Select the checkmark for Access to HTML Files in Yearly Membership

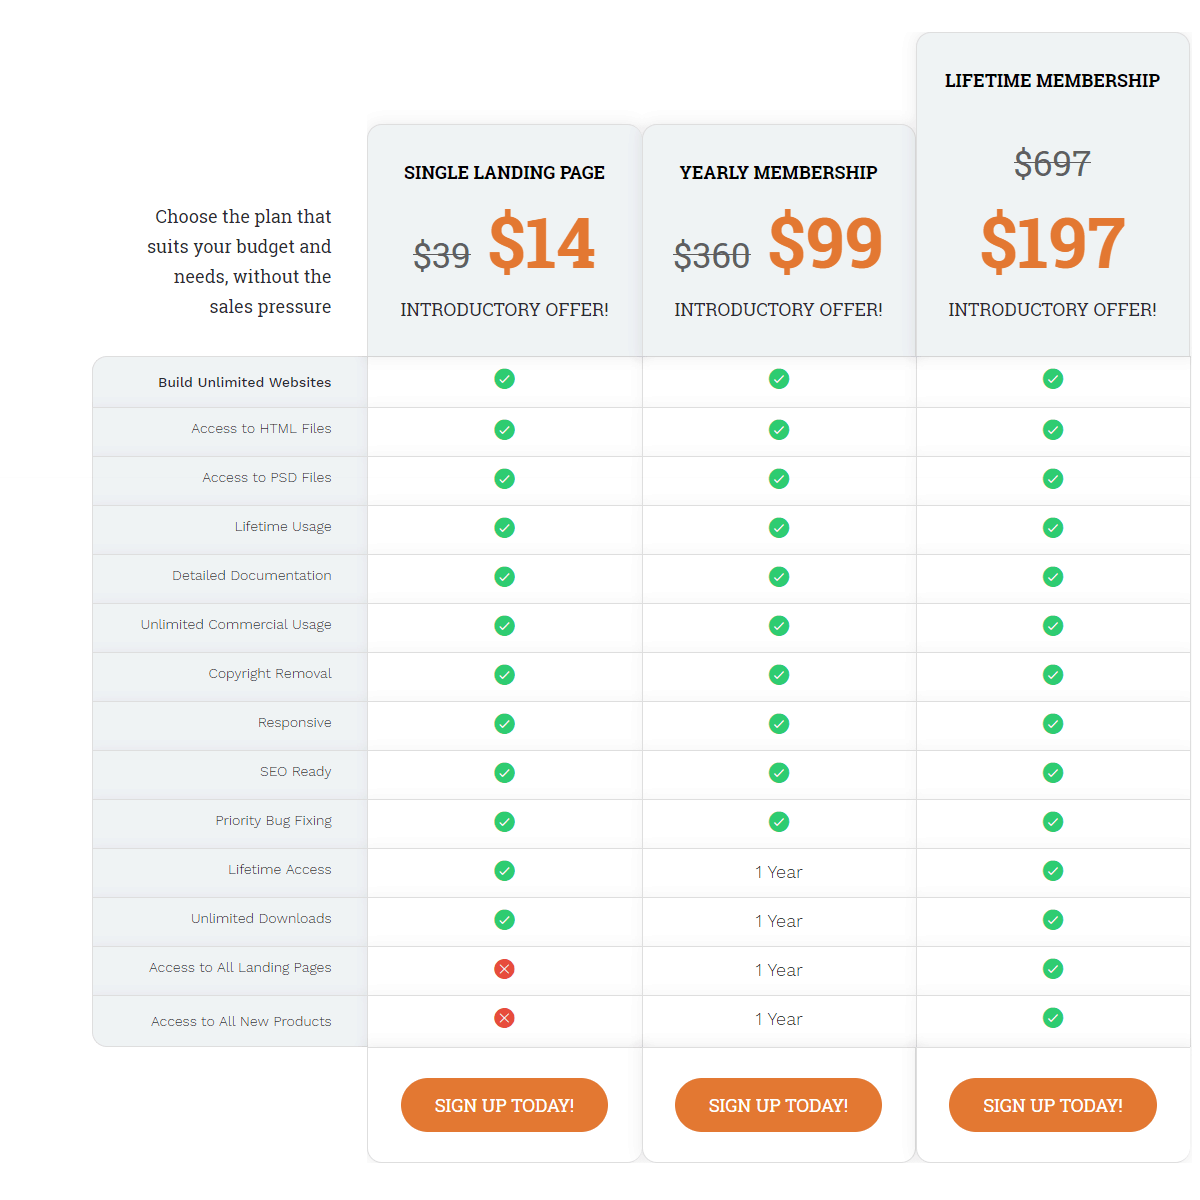(778, 430)
